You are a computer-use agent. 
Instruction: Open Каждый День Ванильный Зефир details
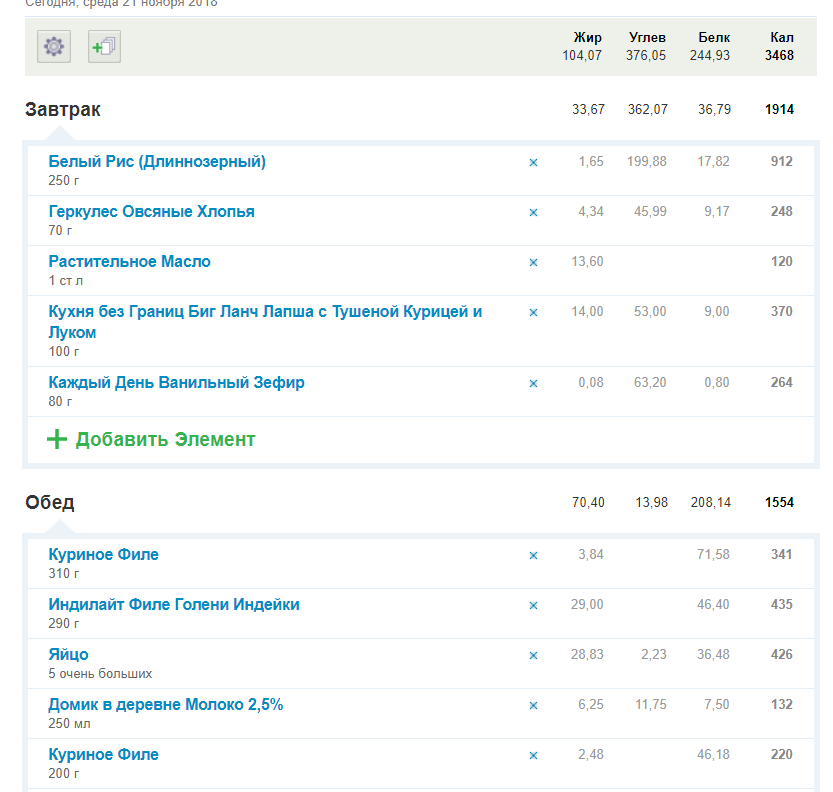tap(176, 383)
